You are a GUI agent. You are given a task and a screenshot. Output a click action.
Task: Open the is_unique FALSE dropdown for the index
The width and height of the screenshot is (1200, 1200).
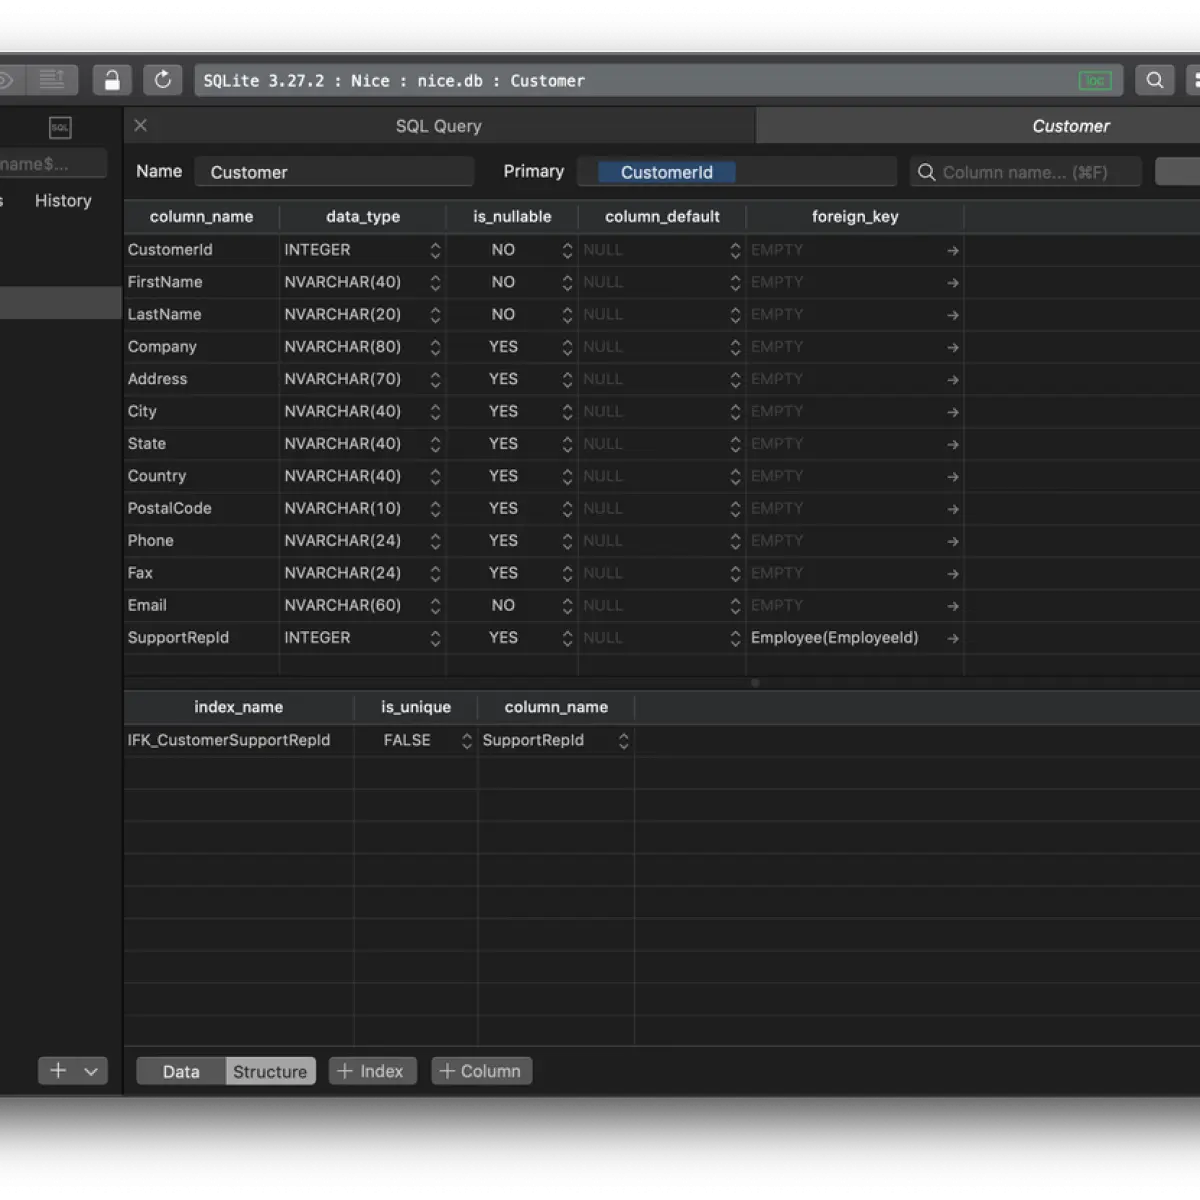click(466, 741)
